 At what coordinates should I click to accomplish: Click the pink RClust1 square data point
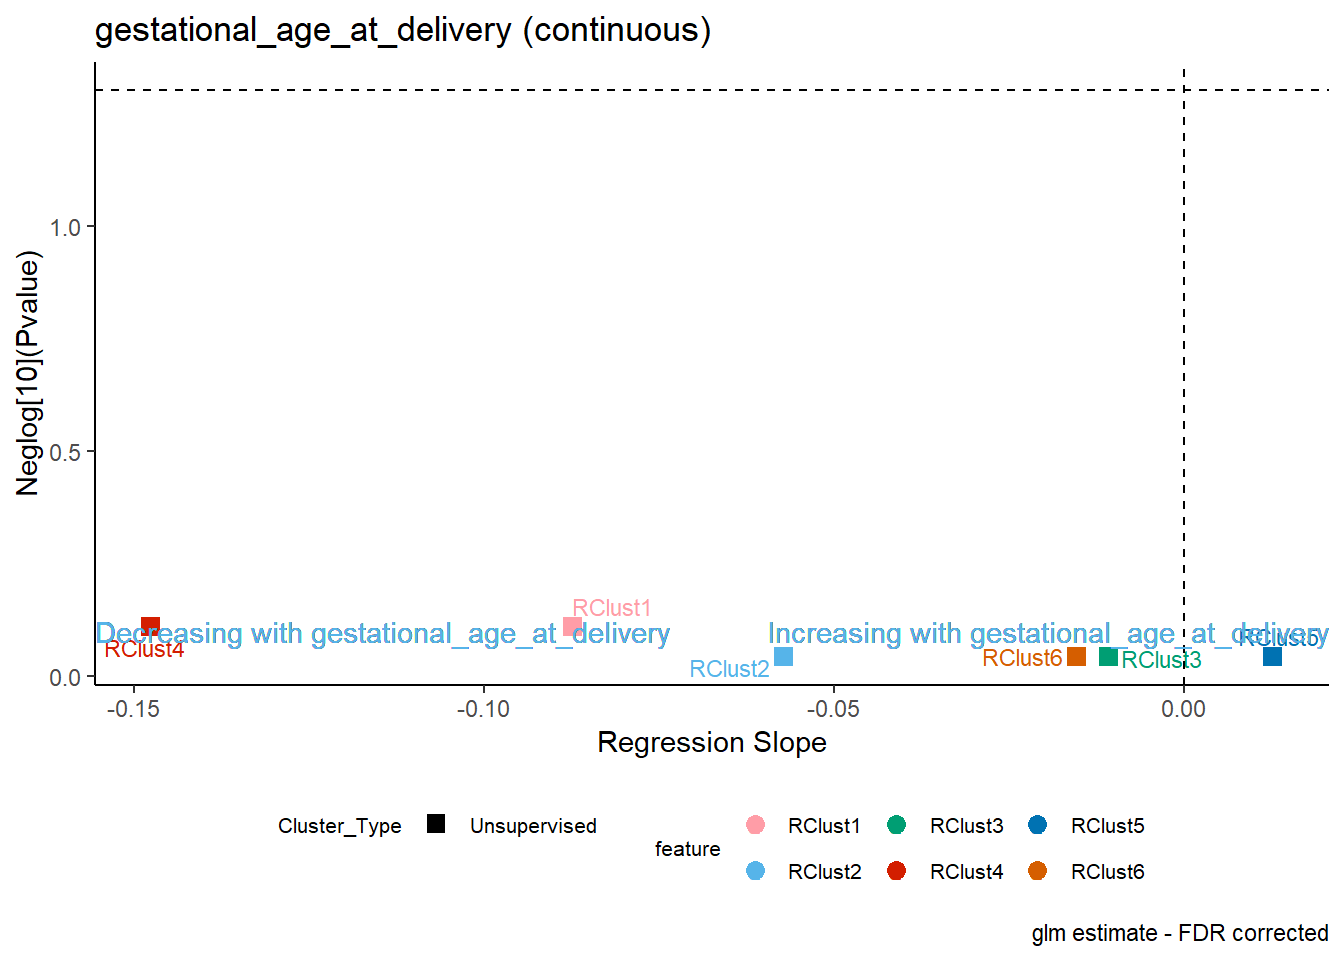coord(572,627)
